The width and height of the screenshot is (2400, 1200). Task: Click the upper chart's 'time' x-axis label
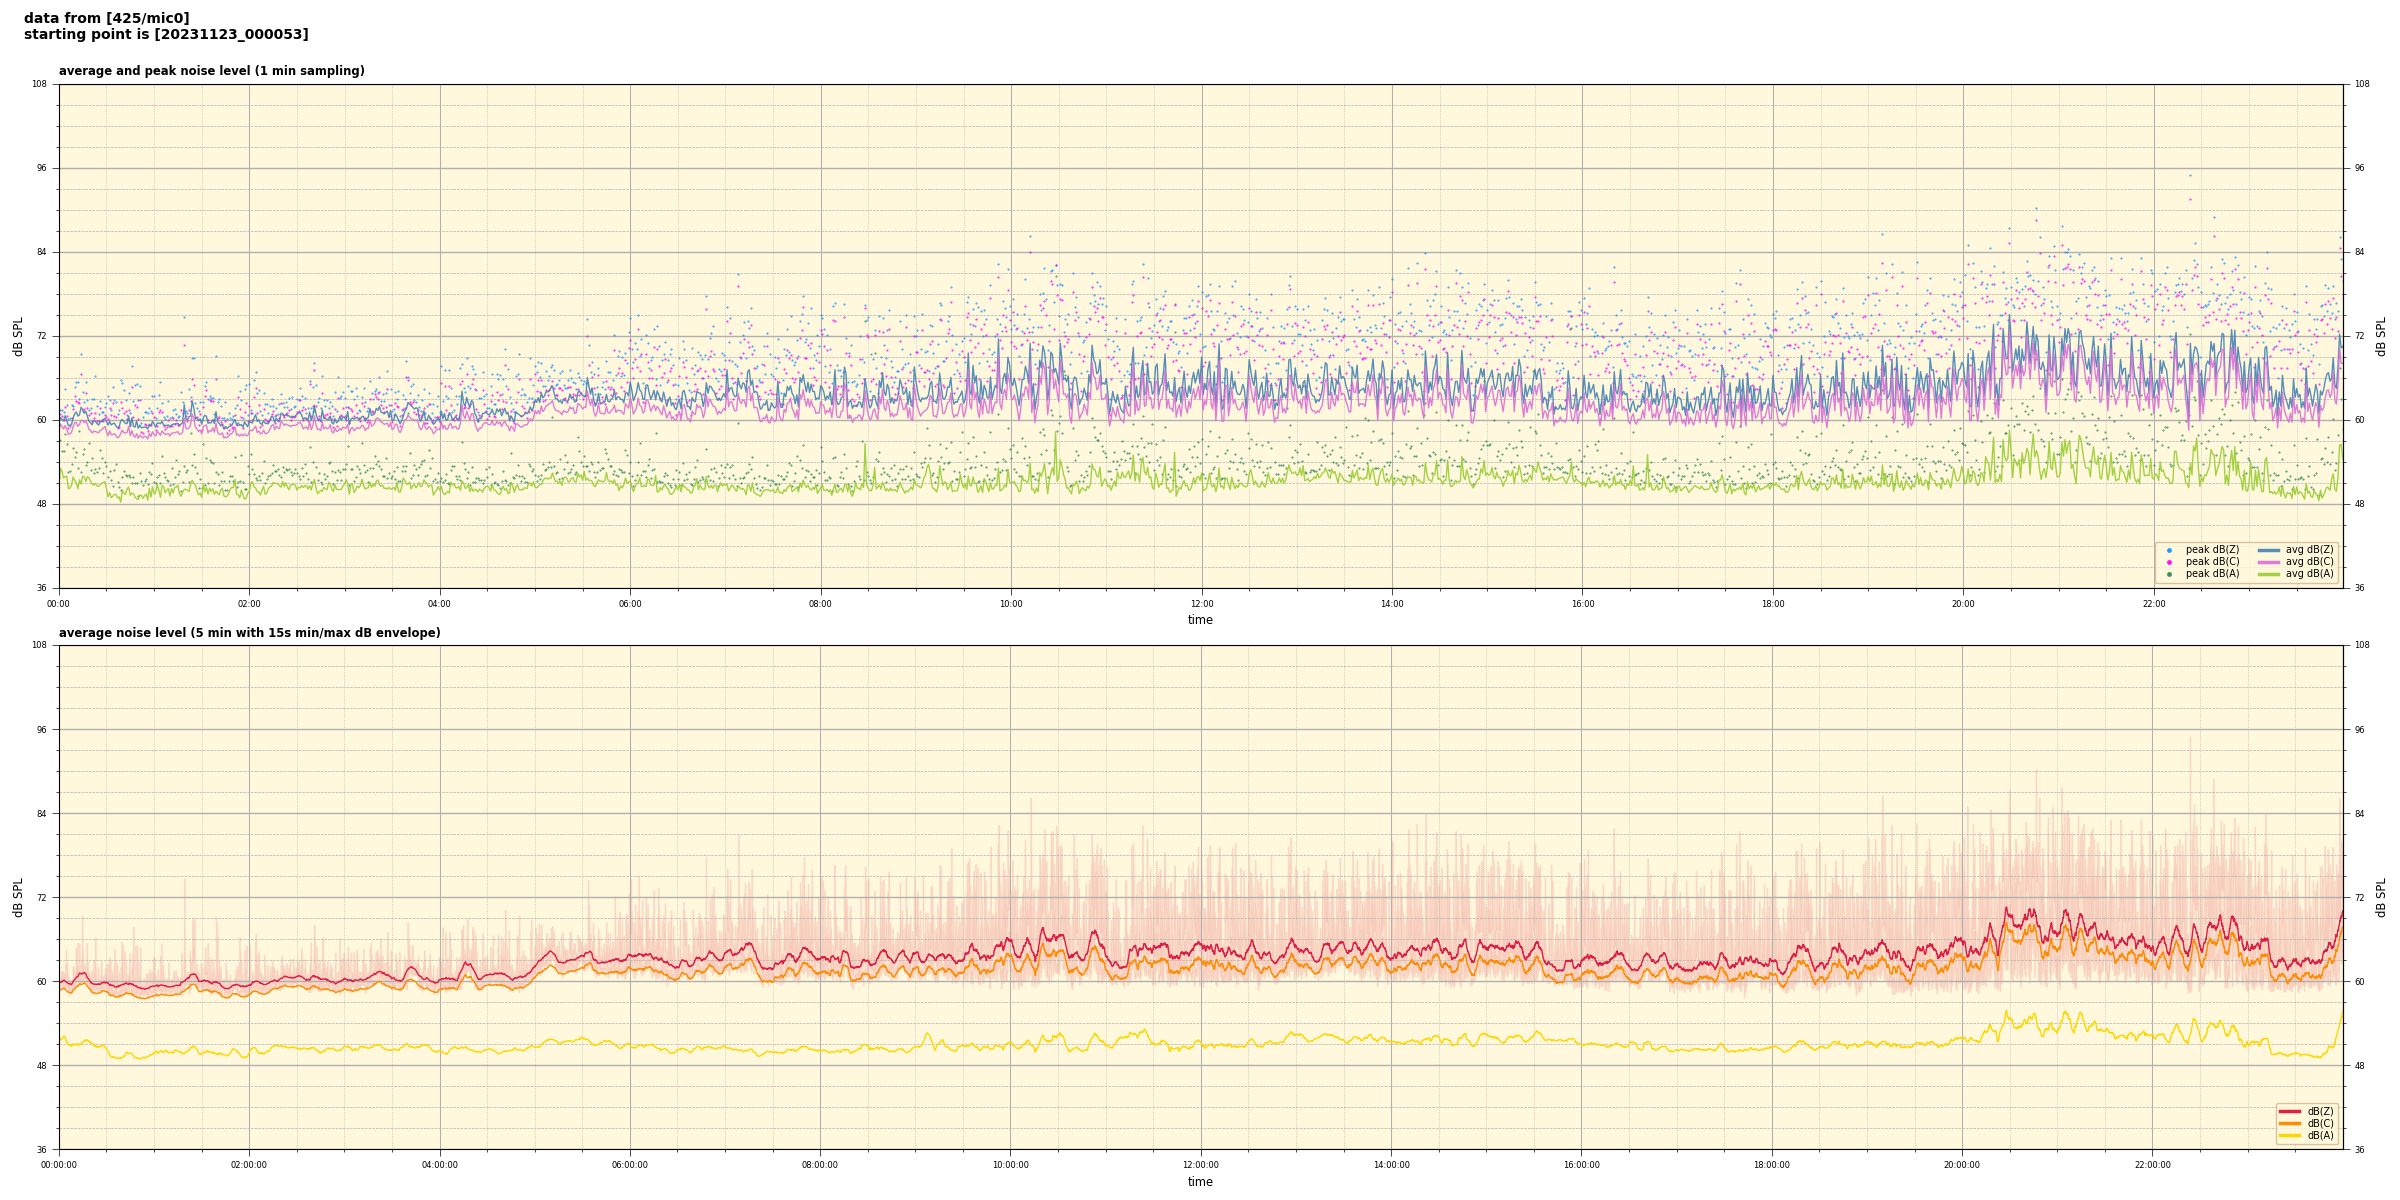1200,620
